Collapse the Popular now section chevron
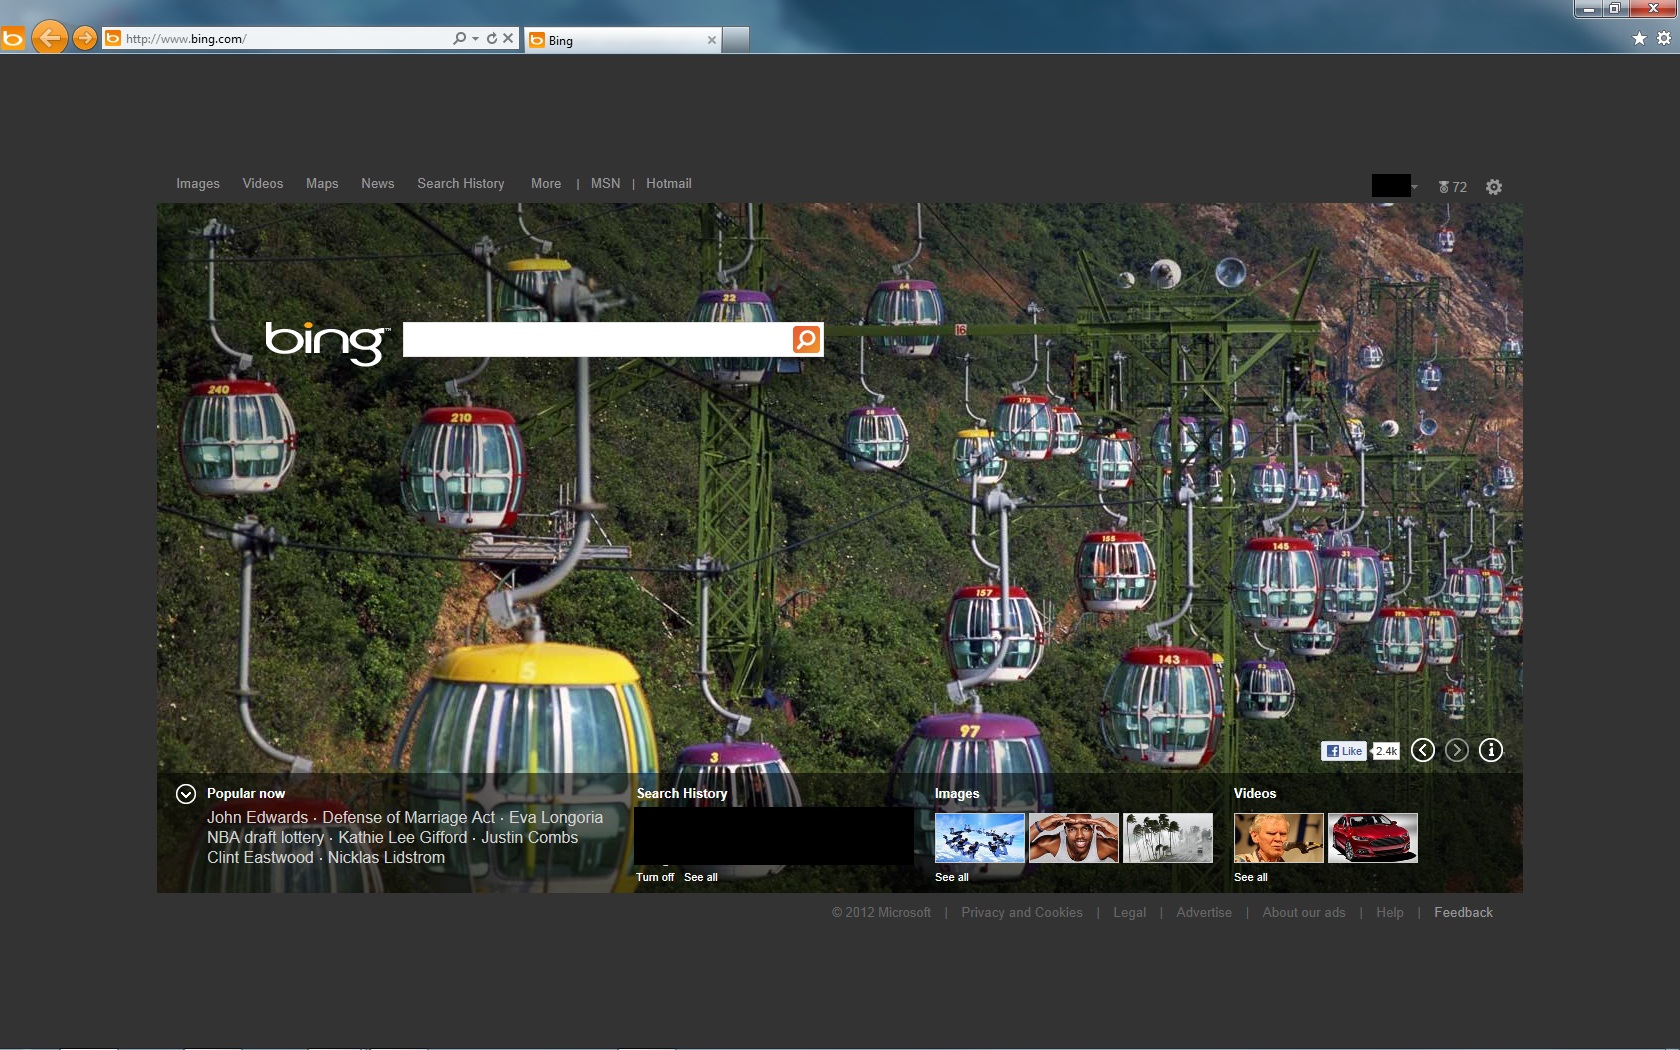Image resolution: width=1680 pixels, height=1050 pixels. (186, 793)
